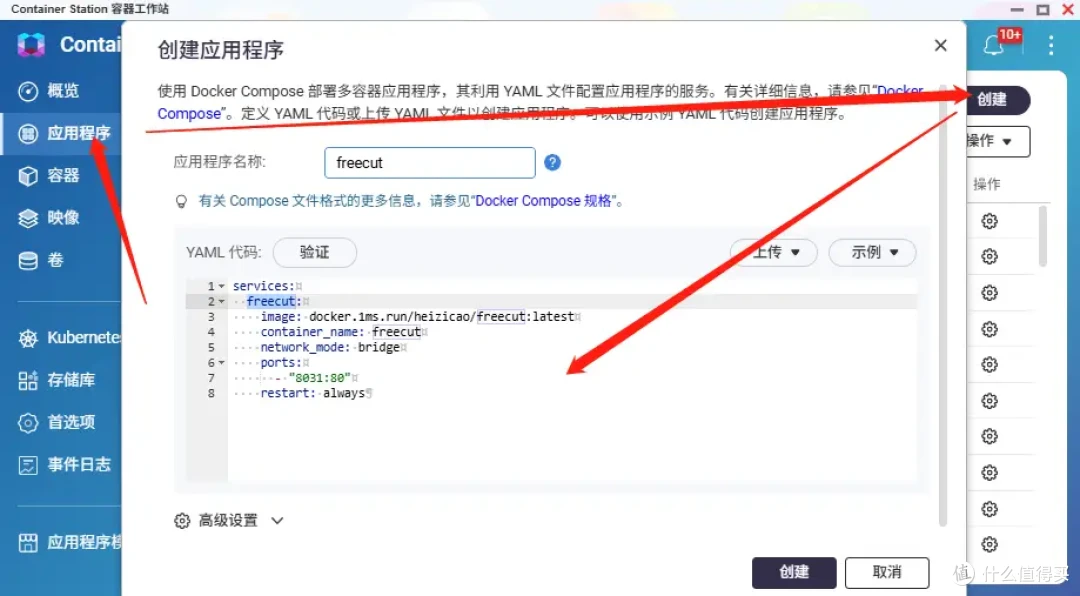The width and height of the screenshot is (1080, 596).
Task: Close the Create Application dialog
Action: pyautogui.click(x=940, y=45)
